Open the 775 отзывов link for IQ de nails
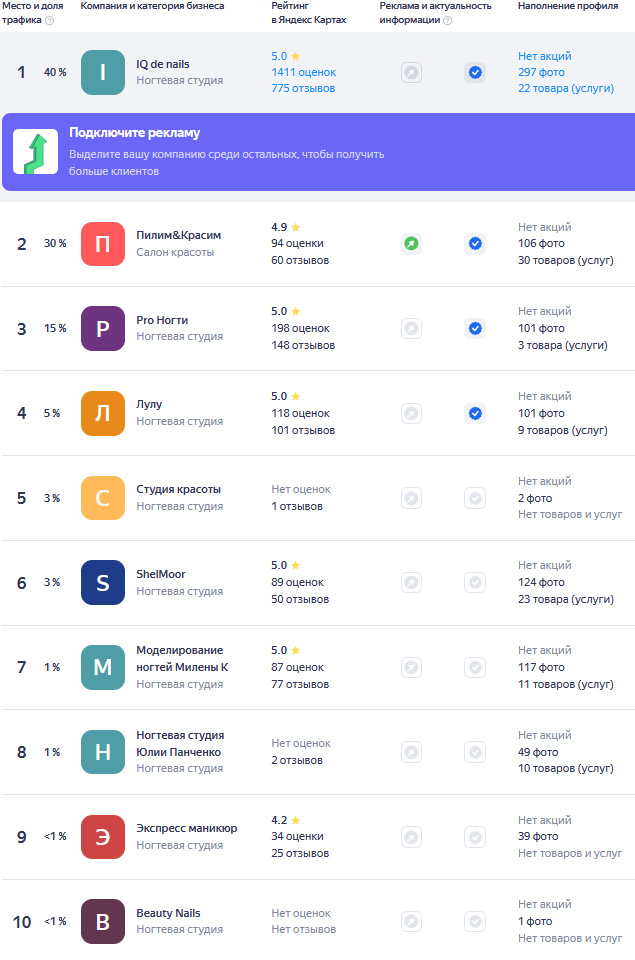This screenshot has height=960, width=635. (x=303, y=89)
